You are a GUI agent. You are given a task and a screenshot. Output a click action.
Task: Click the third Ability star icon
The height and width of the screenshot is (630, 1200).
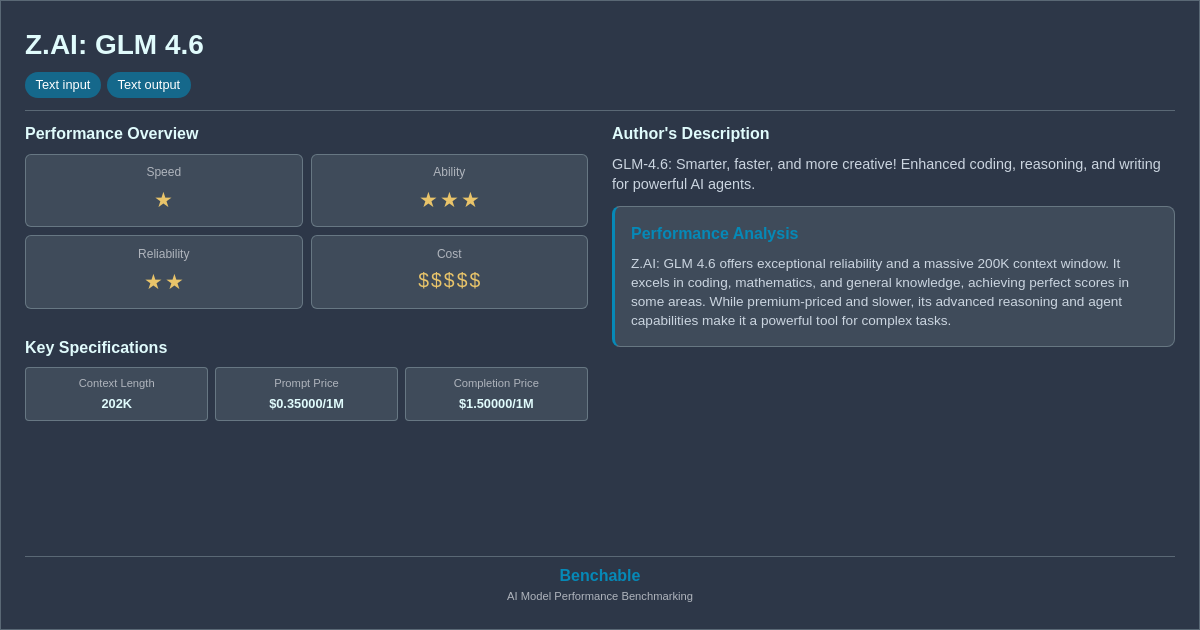pyautogui.click(x=469, y=200)
